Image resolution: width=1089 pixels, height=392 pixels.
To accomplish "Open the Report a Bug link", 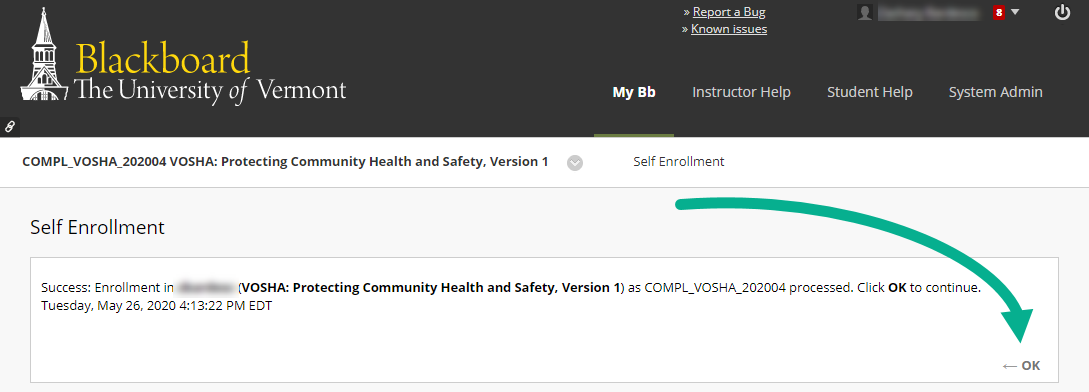I will (729, 12).
